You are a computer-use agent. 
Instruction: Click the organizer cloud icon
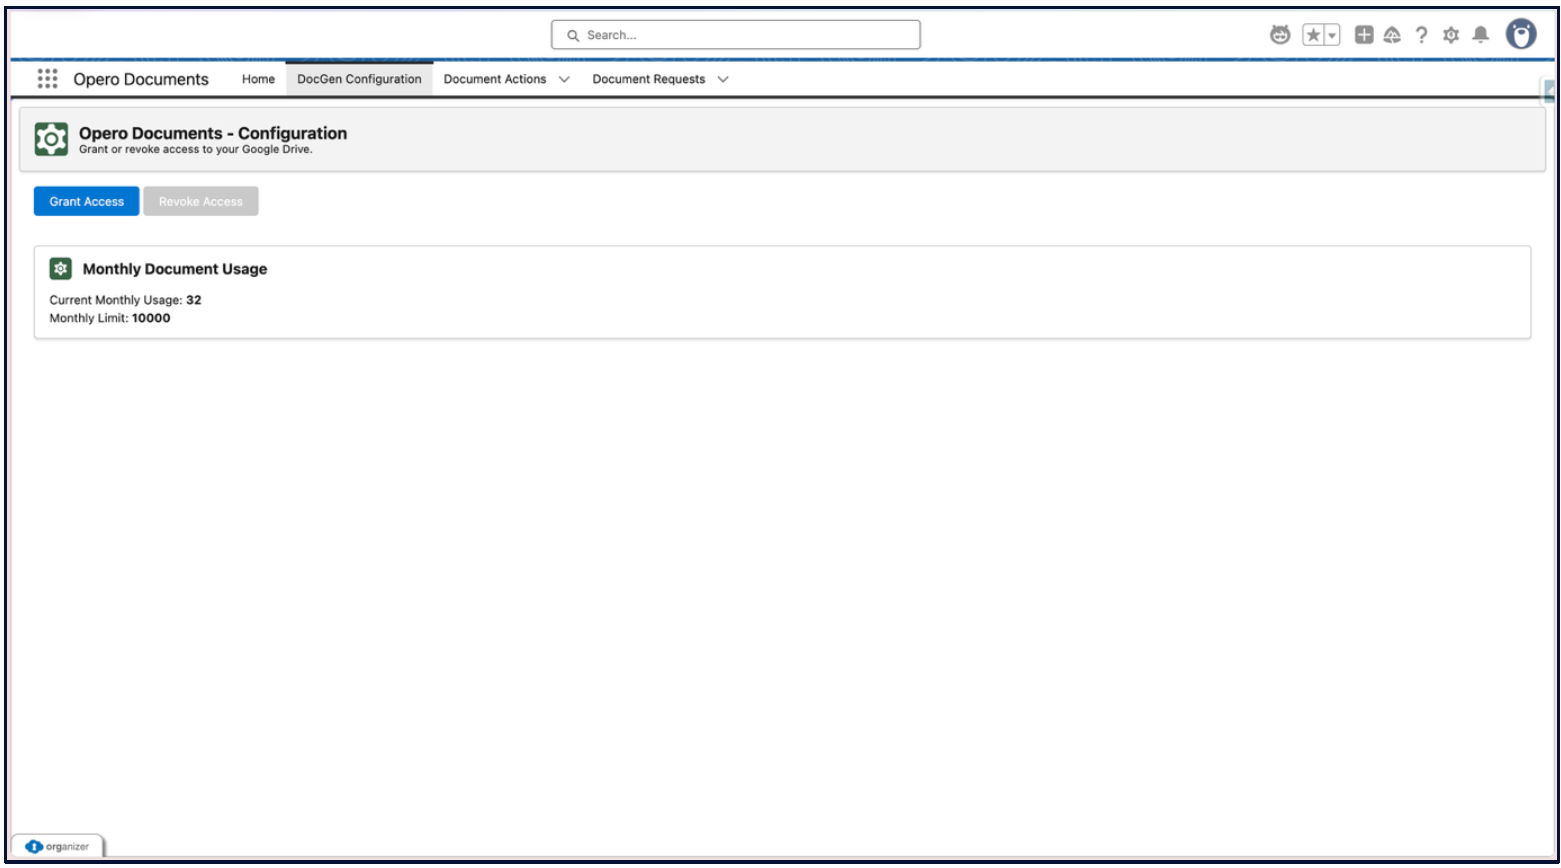35,847
